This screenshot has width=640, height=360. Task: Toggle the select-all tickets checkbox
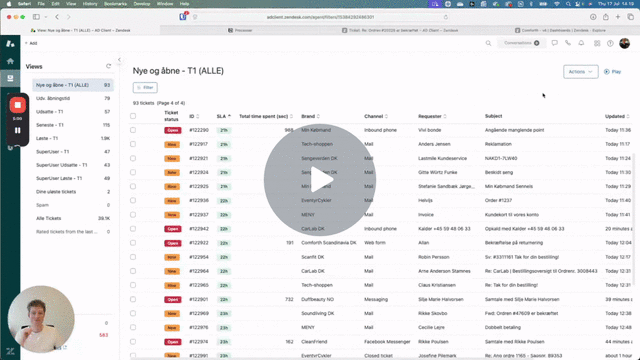click(133, 116)
